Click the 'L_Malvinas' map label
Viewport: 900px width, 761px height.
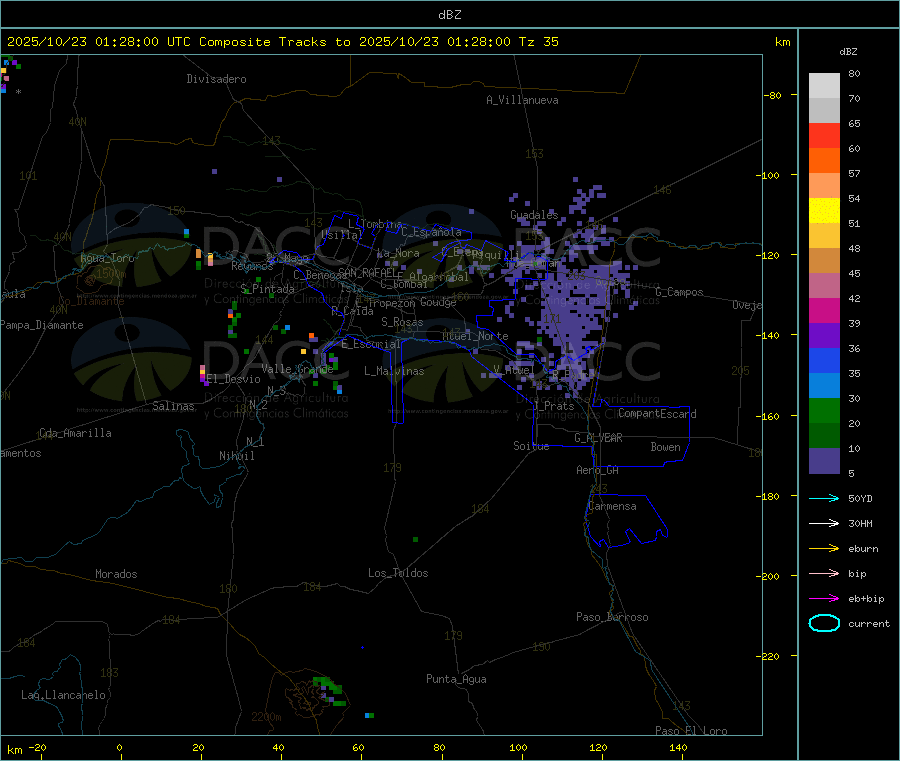(x=394, y=371)
